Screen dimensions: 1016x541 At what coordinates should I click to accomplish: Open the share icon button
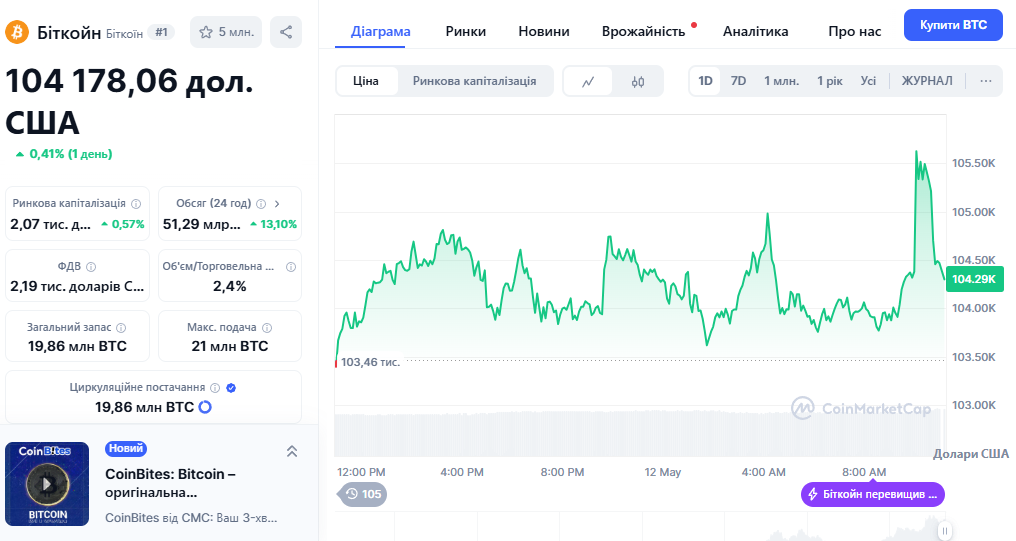(286, 32)
